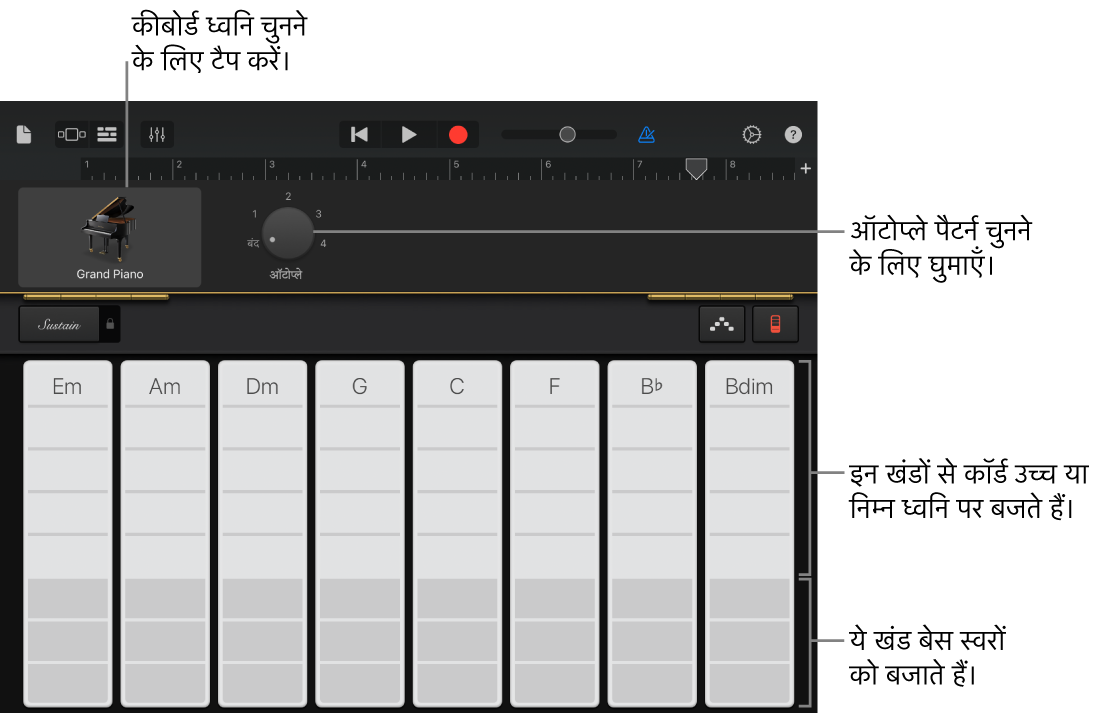Lock sustain with padlock icon
Screen dimensions: 1099x713
coord(110,325)
